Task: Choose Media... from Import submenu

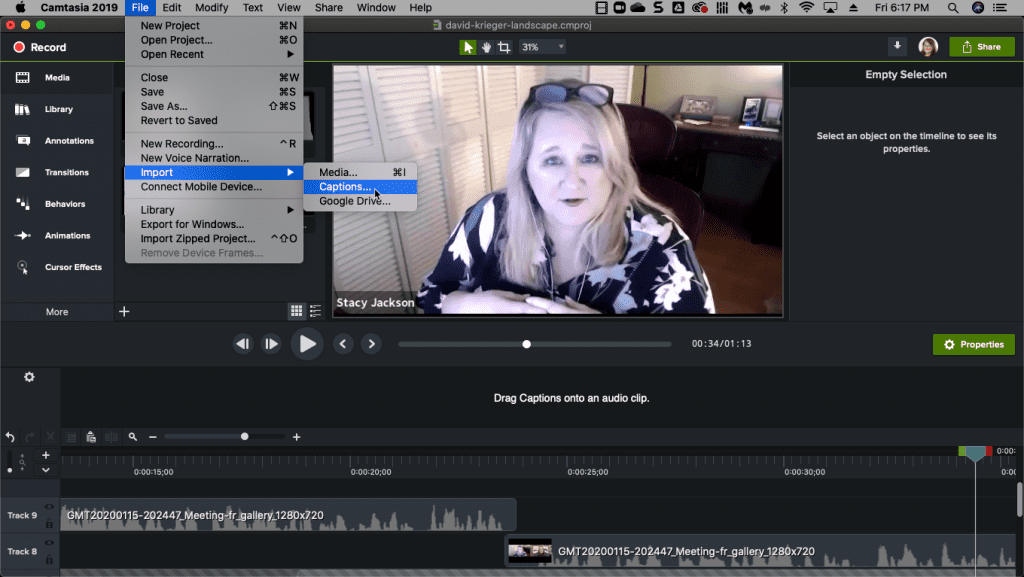Action: pos(360,172)
